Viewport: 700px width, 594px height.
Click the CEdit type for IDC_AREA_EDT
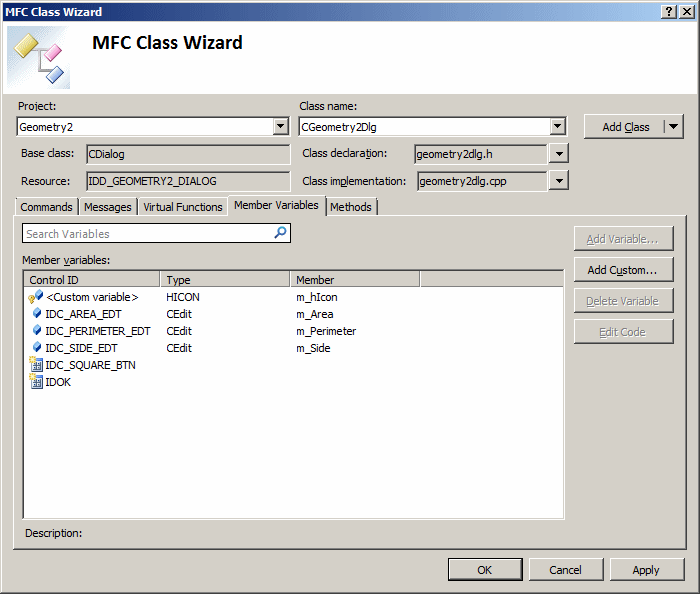coord(179,314)
